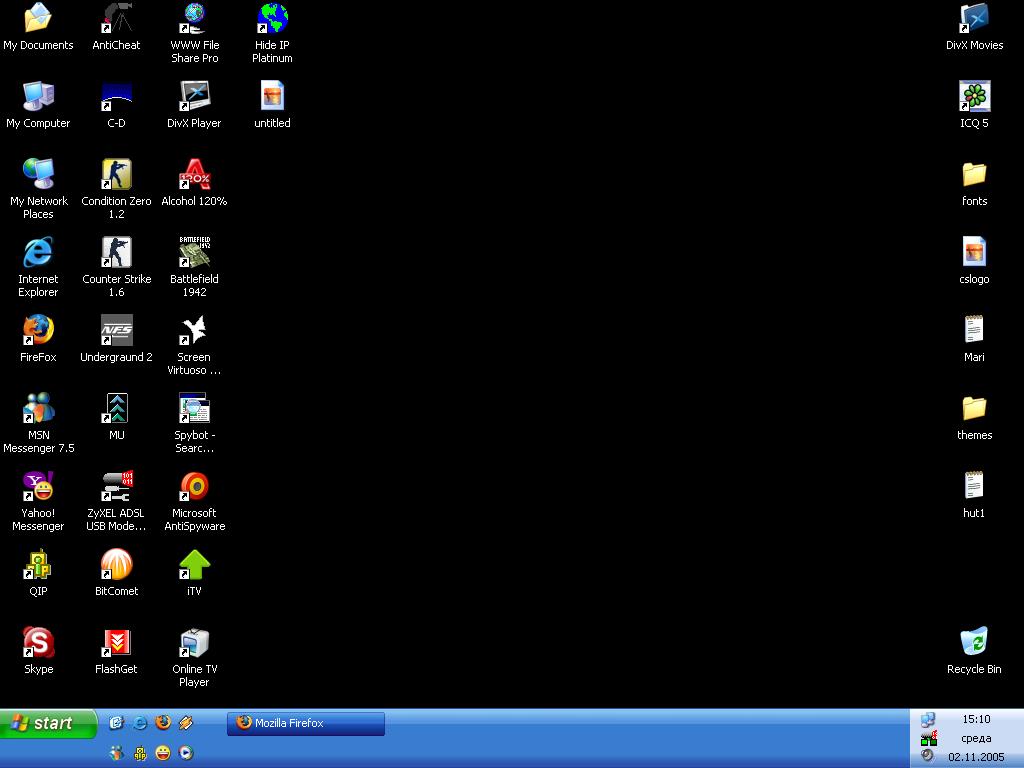Launch MSN Messenger from Quick Launch
The width and height of the screenshot is (1024, 768).
tap(116, 753)
